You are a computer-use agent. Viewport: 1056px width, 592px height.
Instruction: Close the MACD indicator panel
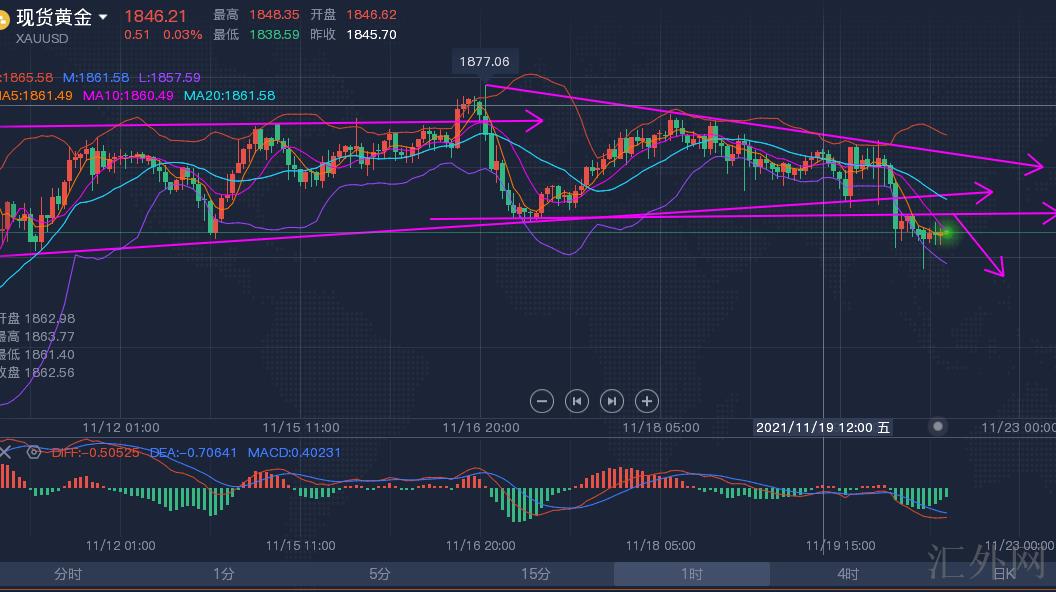point(5,452)
